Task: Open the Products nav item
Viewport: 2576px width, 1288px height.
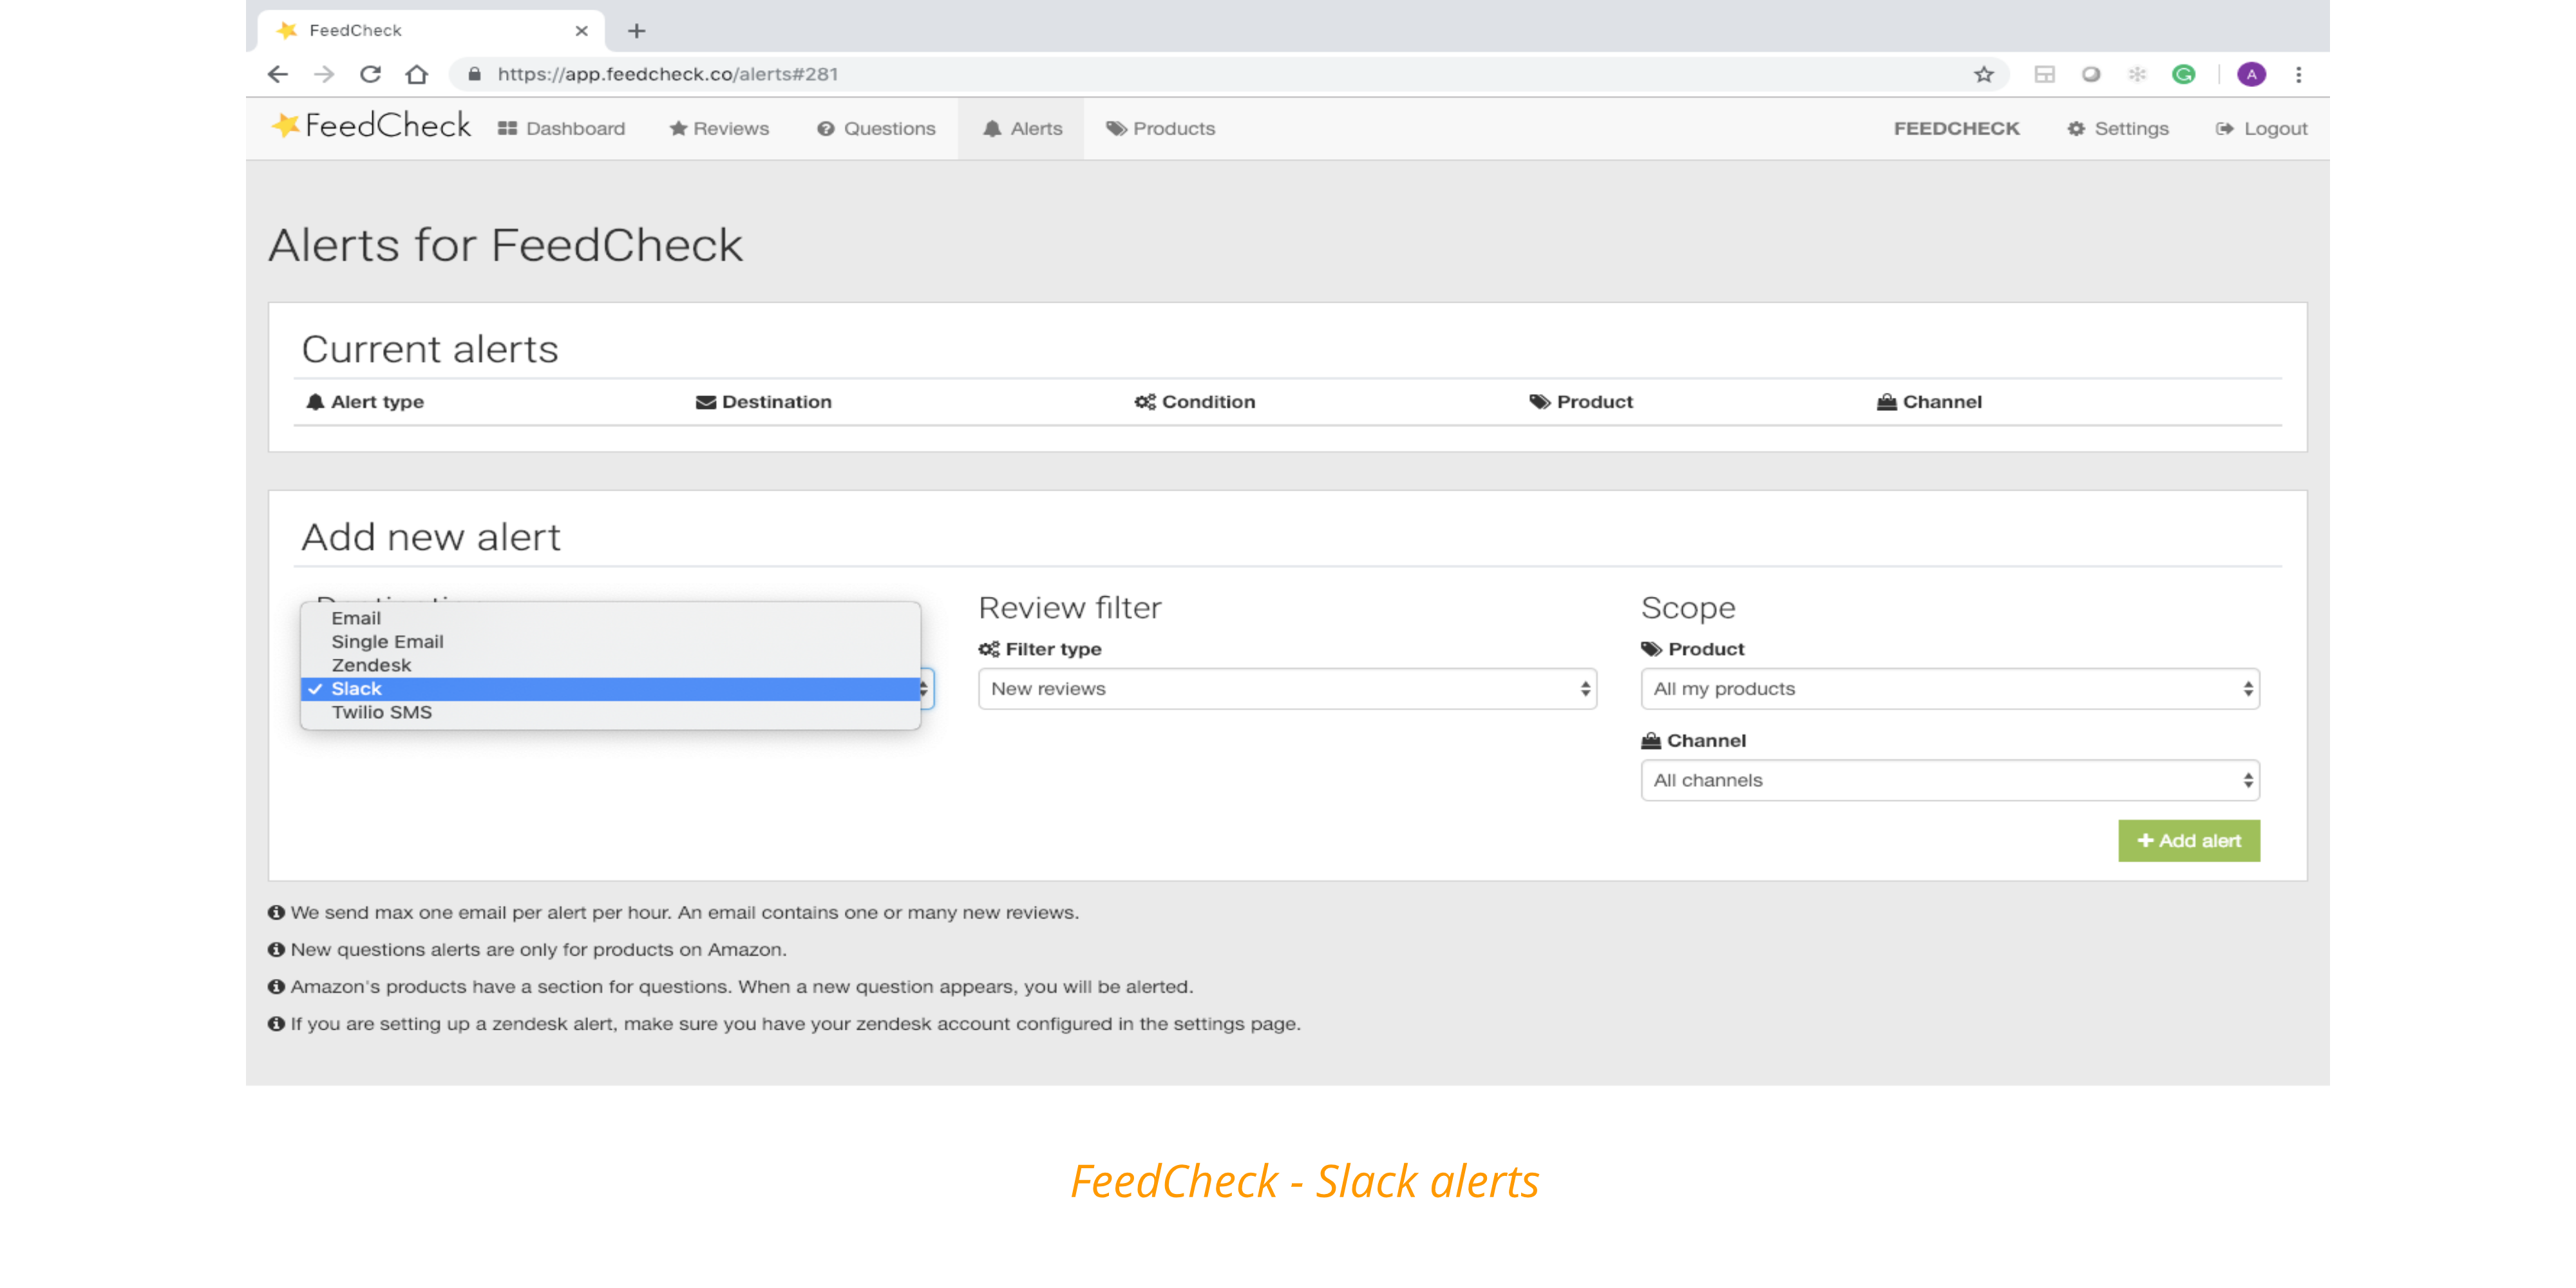Action: 1160,128
